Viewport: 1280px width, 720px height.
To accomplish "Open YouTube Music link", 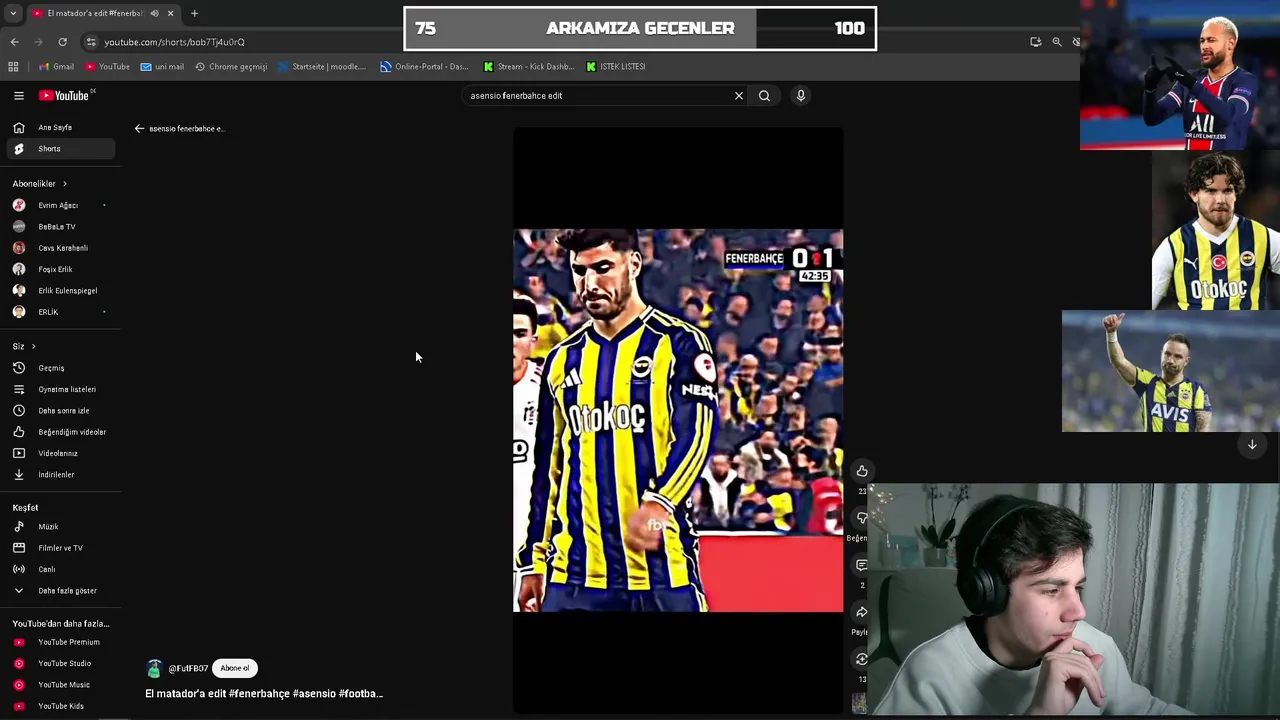I will coord(60,685).
